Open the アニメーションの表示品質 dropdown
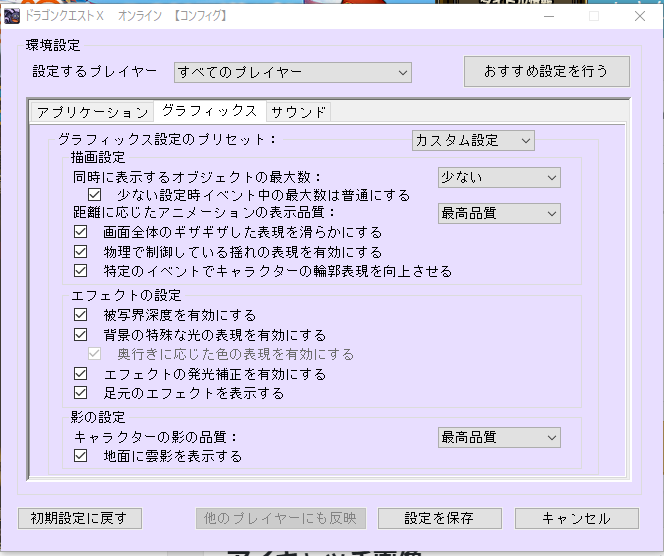This screenshot has width=664, height=556. pyautogui.click(x=499, y=212)
